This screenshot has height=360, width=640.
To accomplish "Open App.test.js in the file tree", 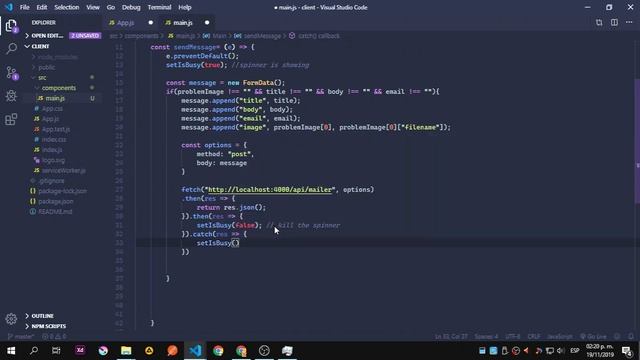I will coord(56,129).
